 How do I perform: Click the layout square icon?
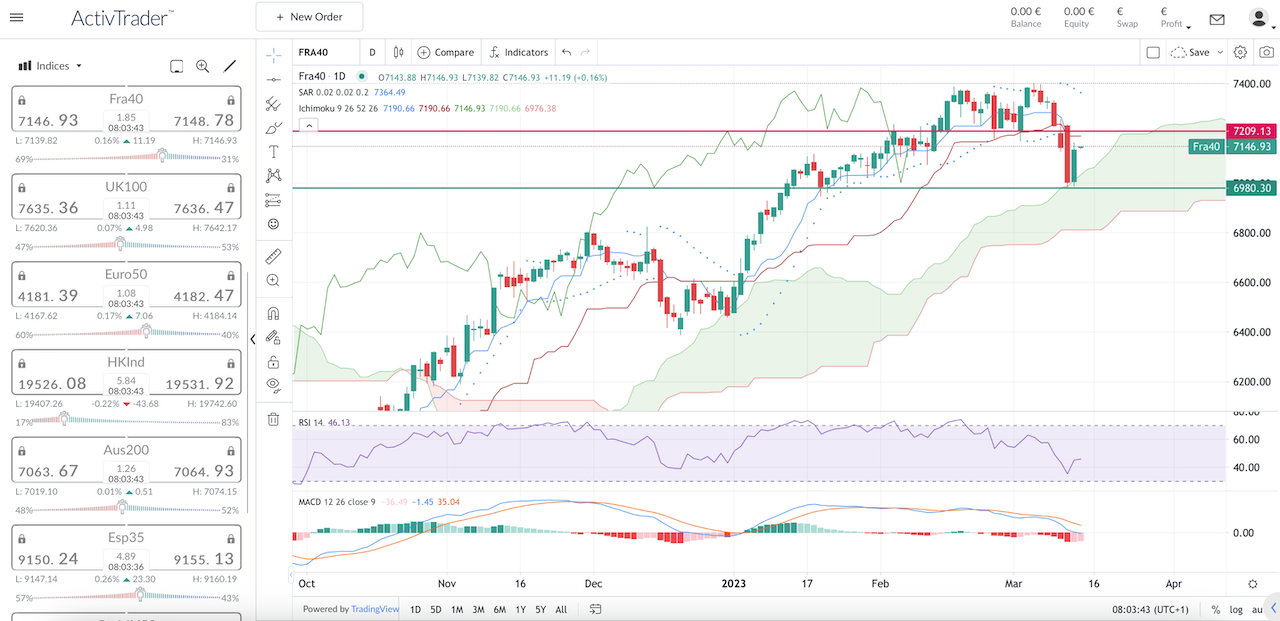[x=1153, y=52]
